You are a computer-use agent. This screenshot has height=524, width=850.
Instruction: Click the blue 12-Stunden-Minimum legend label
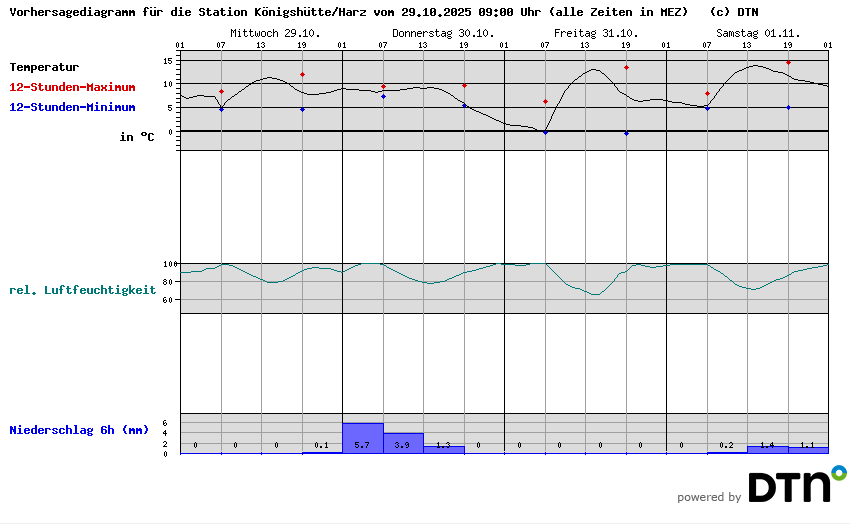tap(72, 107)
